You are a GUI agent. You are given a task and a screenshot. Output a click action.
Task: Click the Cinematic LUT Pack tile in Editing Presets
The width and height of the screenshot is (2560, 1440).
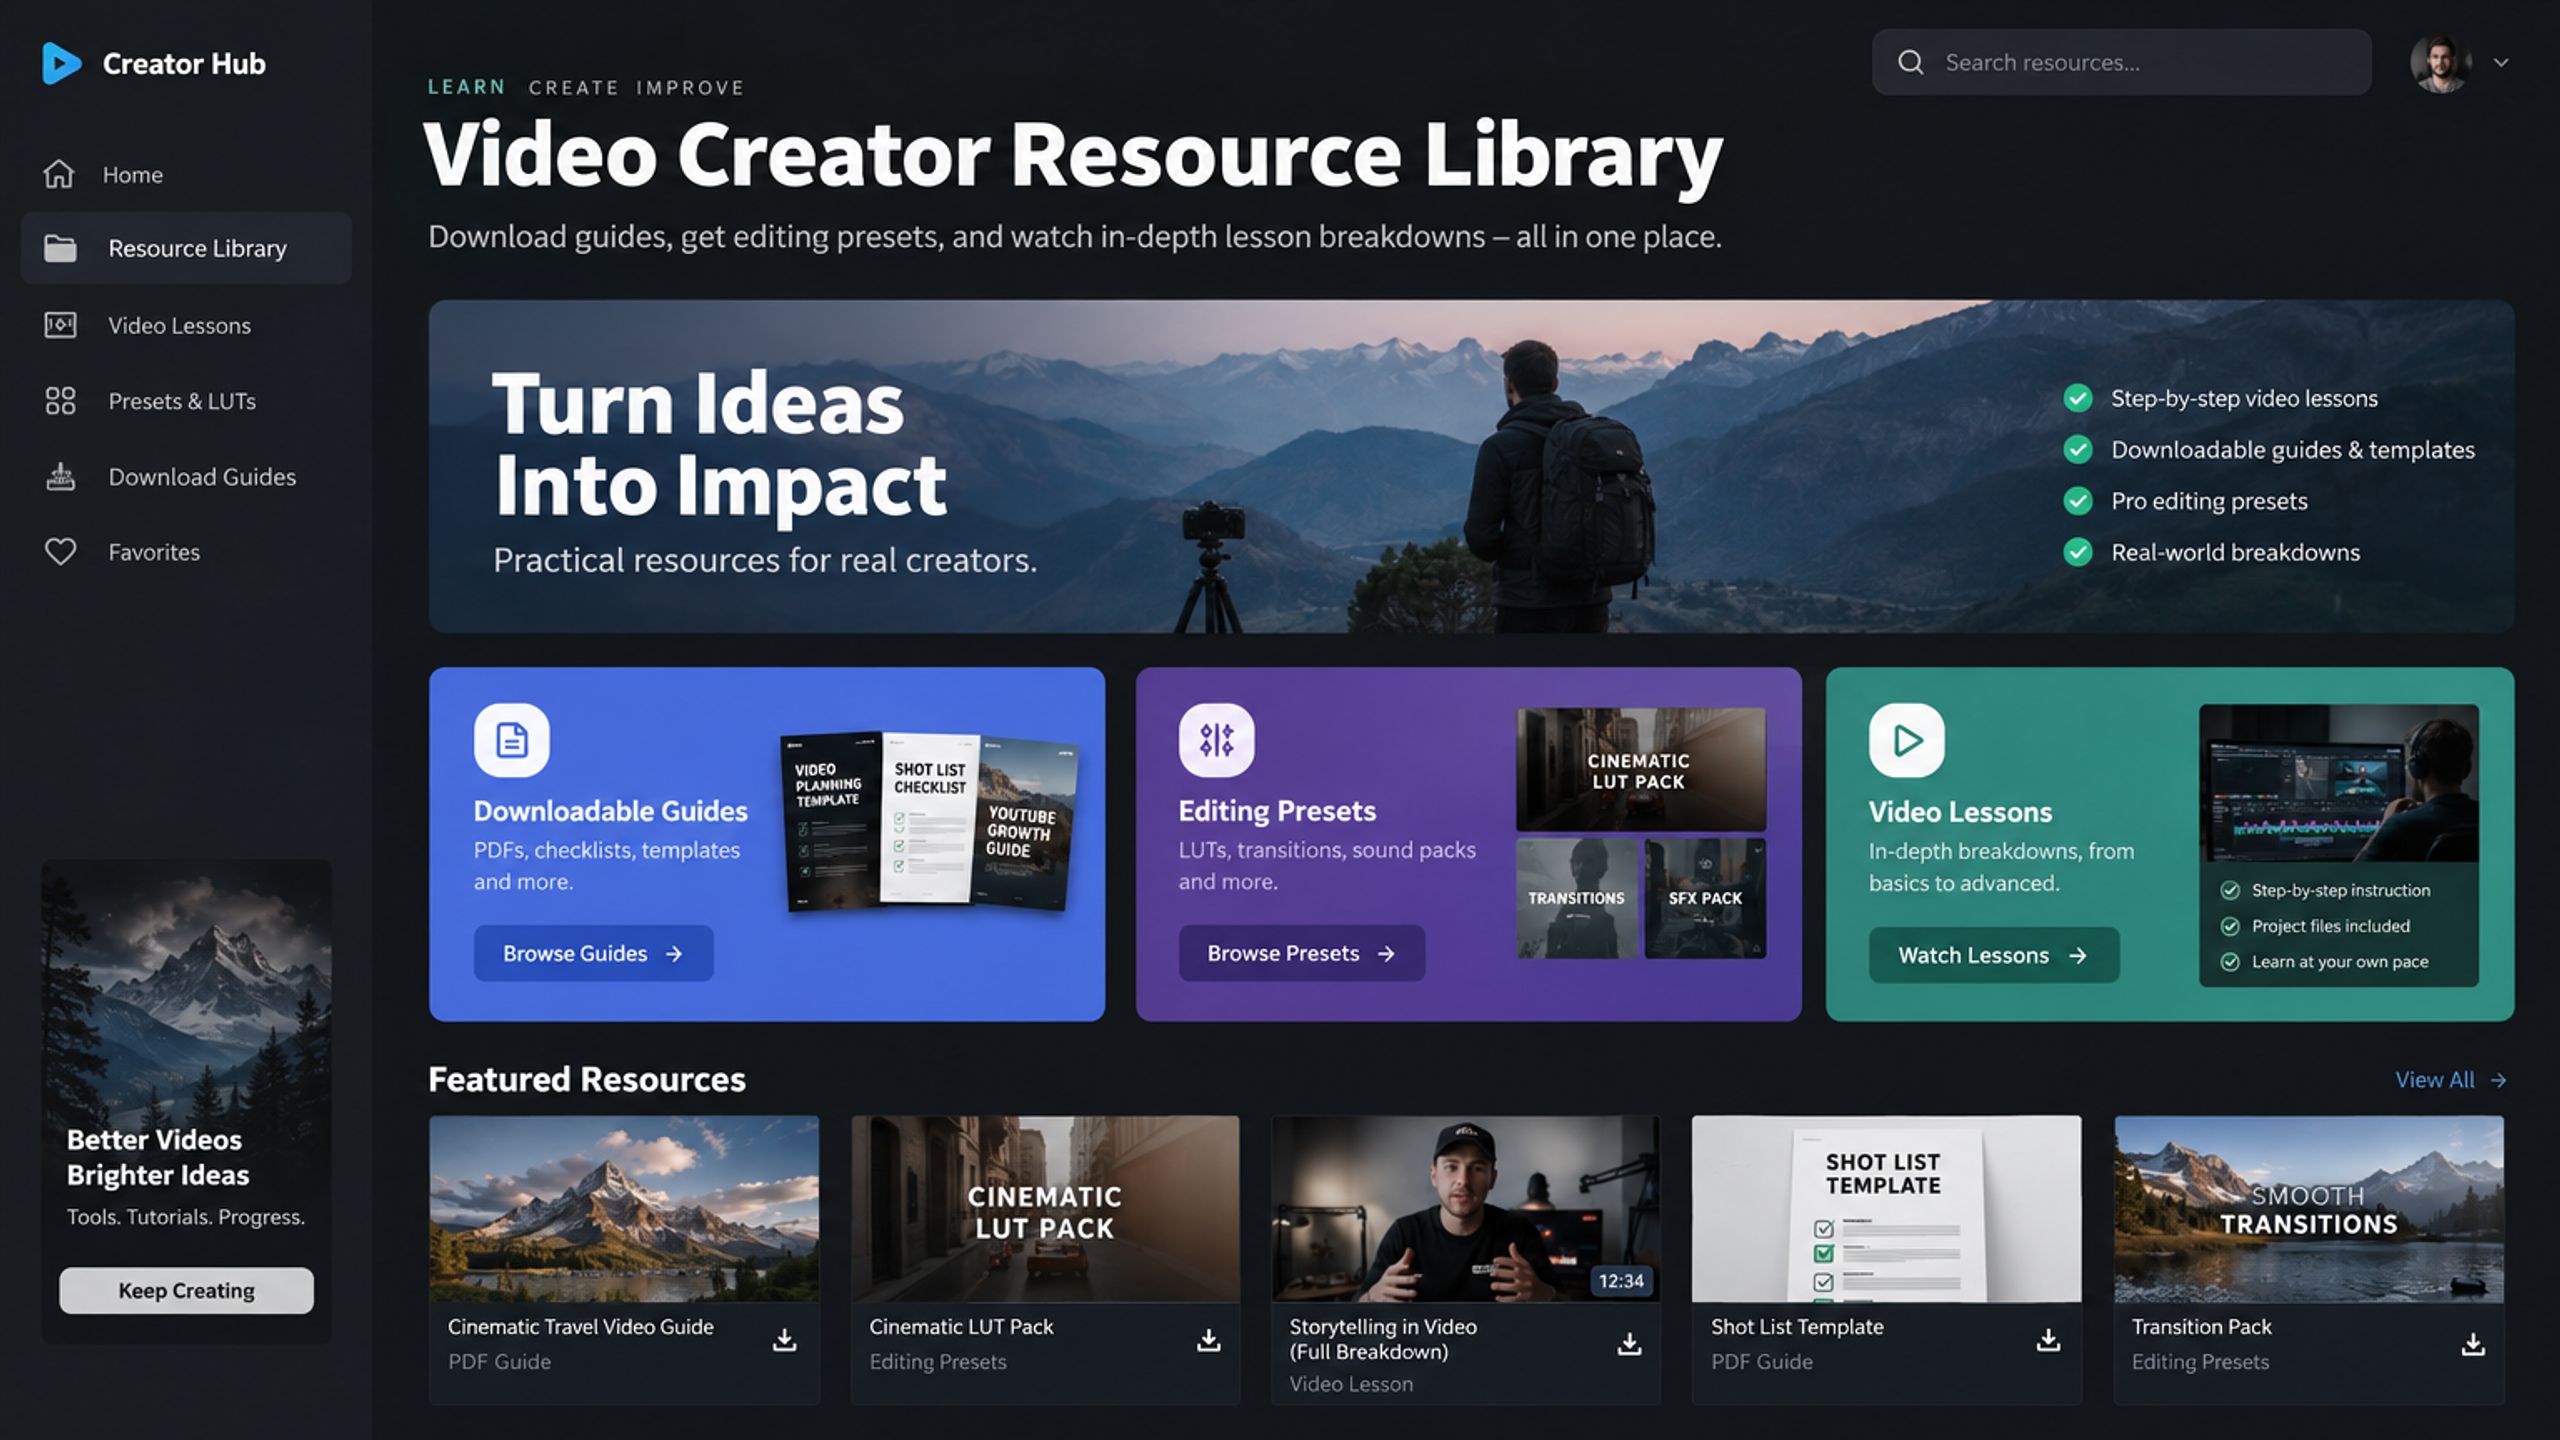[x=1641, y=769]
